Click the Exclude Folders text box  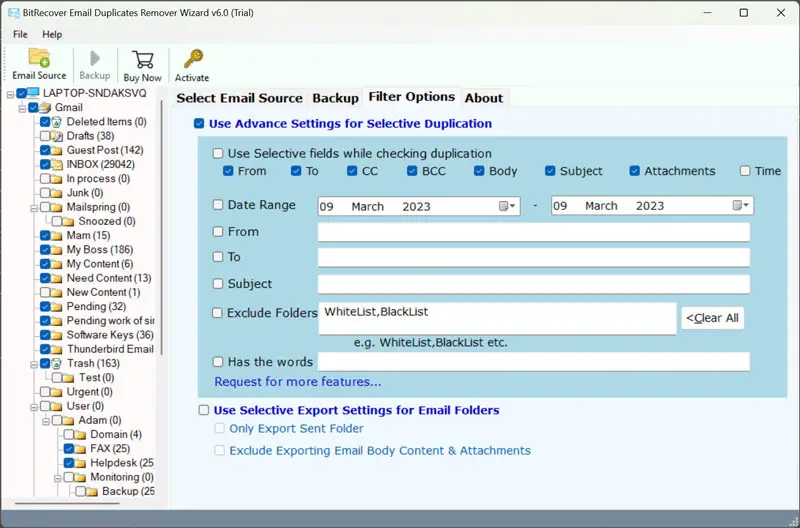click(497, 319)
